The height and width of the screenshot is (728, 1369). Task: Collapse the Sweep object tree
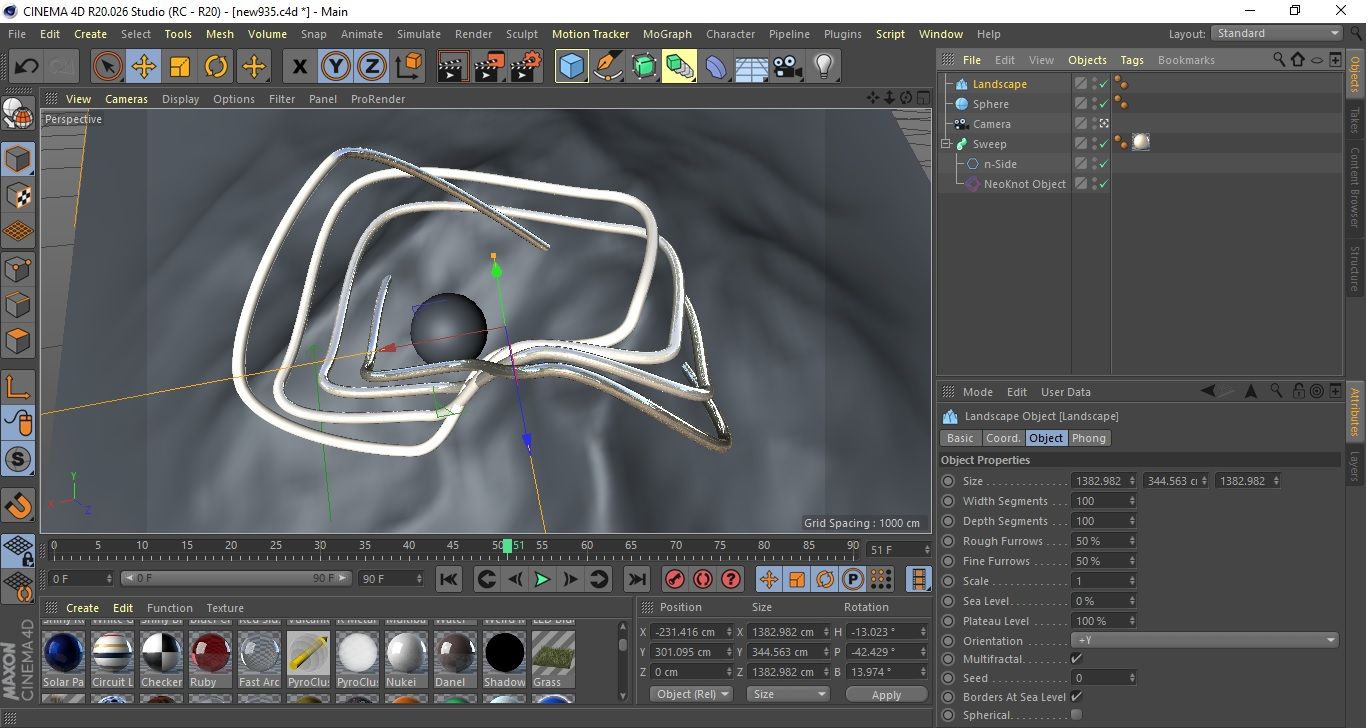946,144
